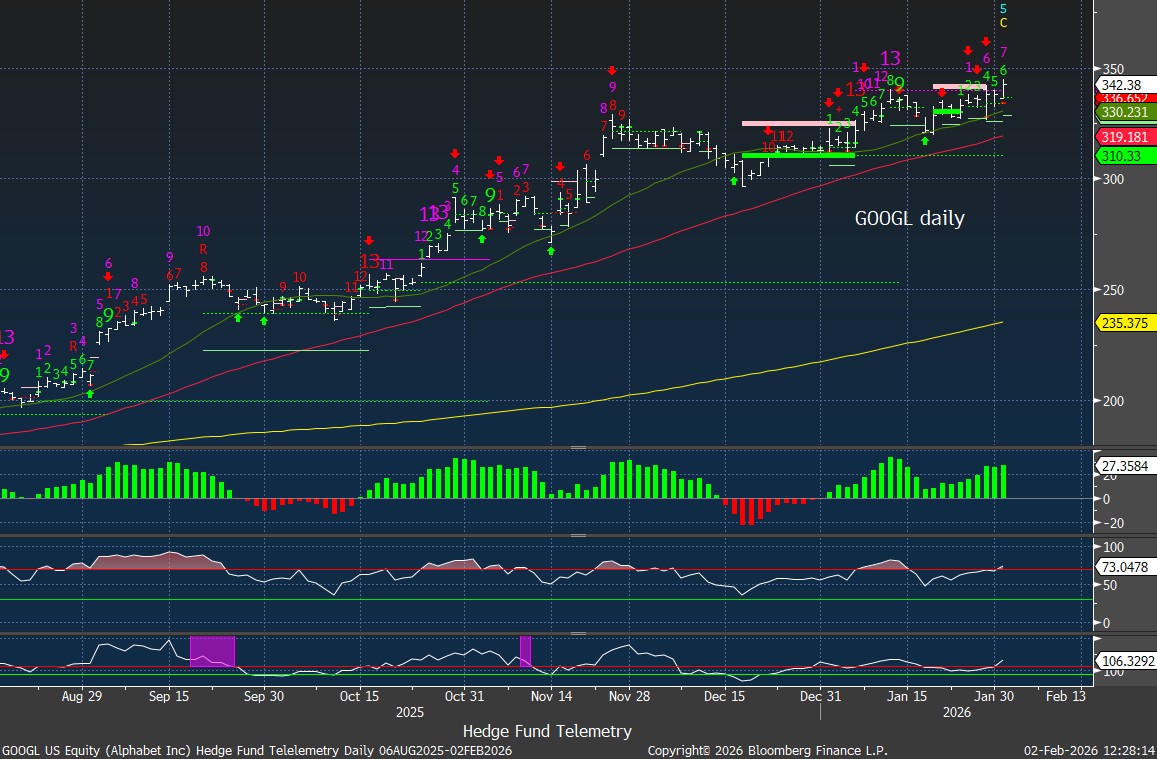Click the Bloomberg Finance L.P. copyright text
This screenshot has height=759, width=1157.
767,750
